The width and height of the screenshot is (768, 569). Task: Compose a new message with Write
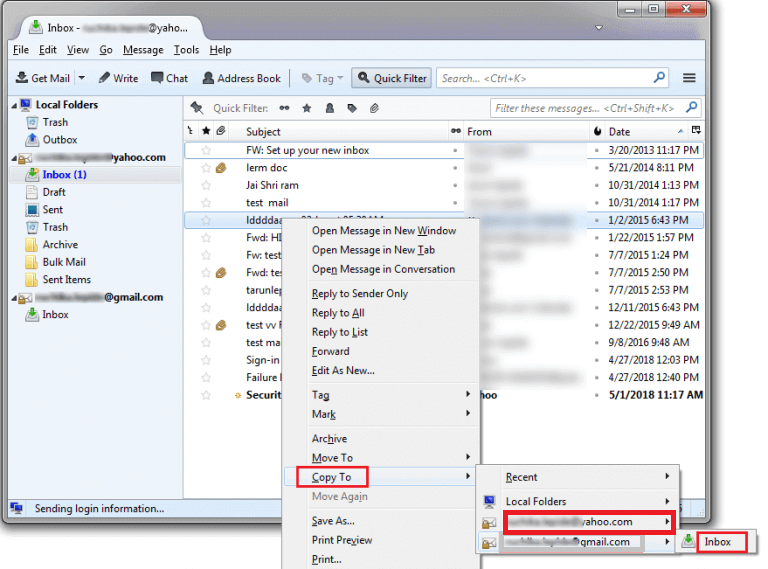pos(118,78)
